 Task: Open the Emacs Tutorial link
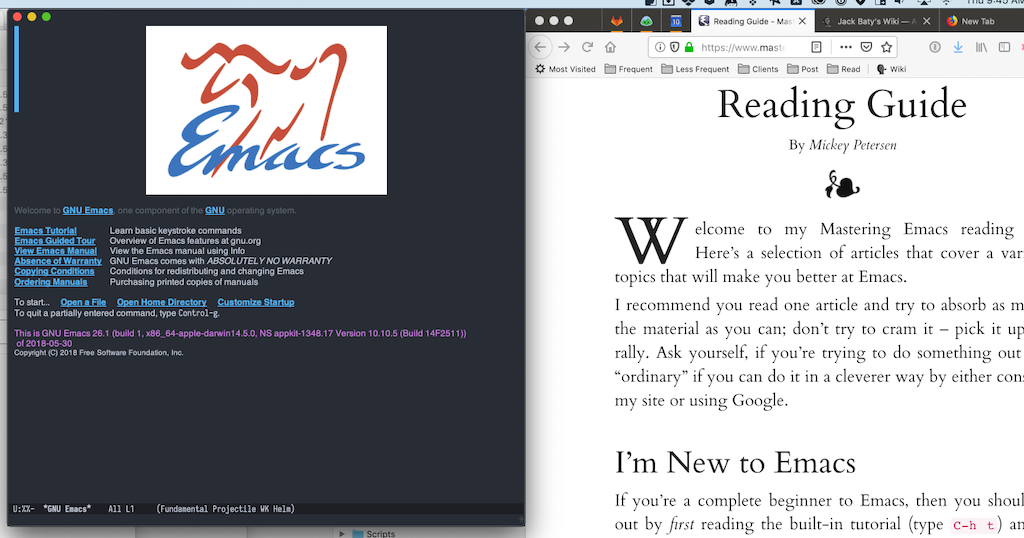click(x=46, y=230)
